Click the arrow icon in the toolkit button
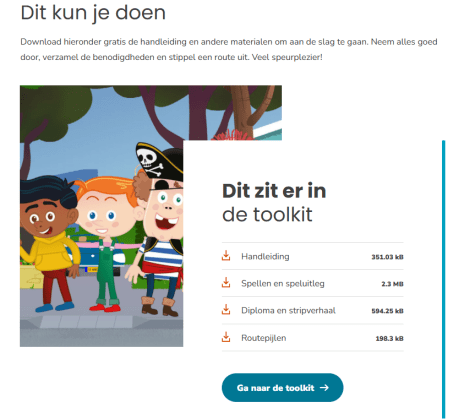This screenshot has width=475, height=419. click(x=324, y=387)
